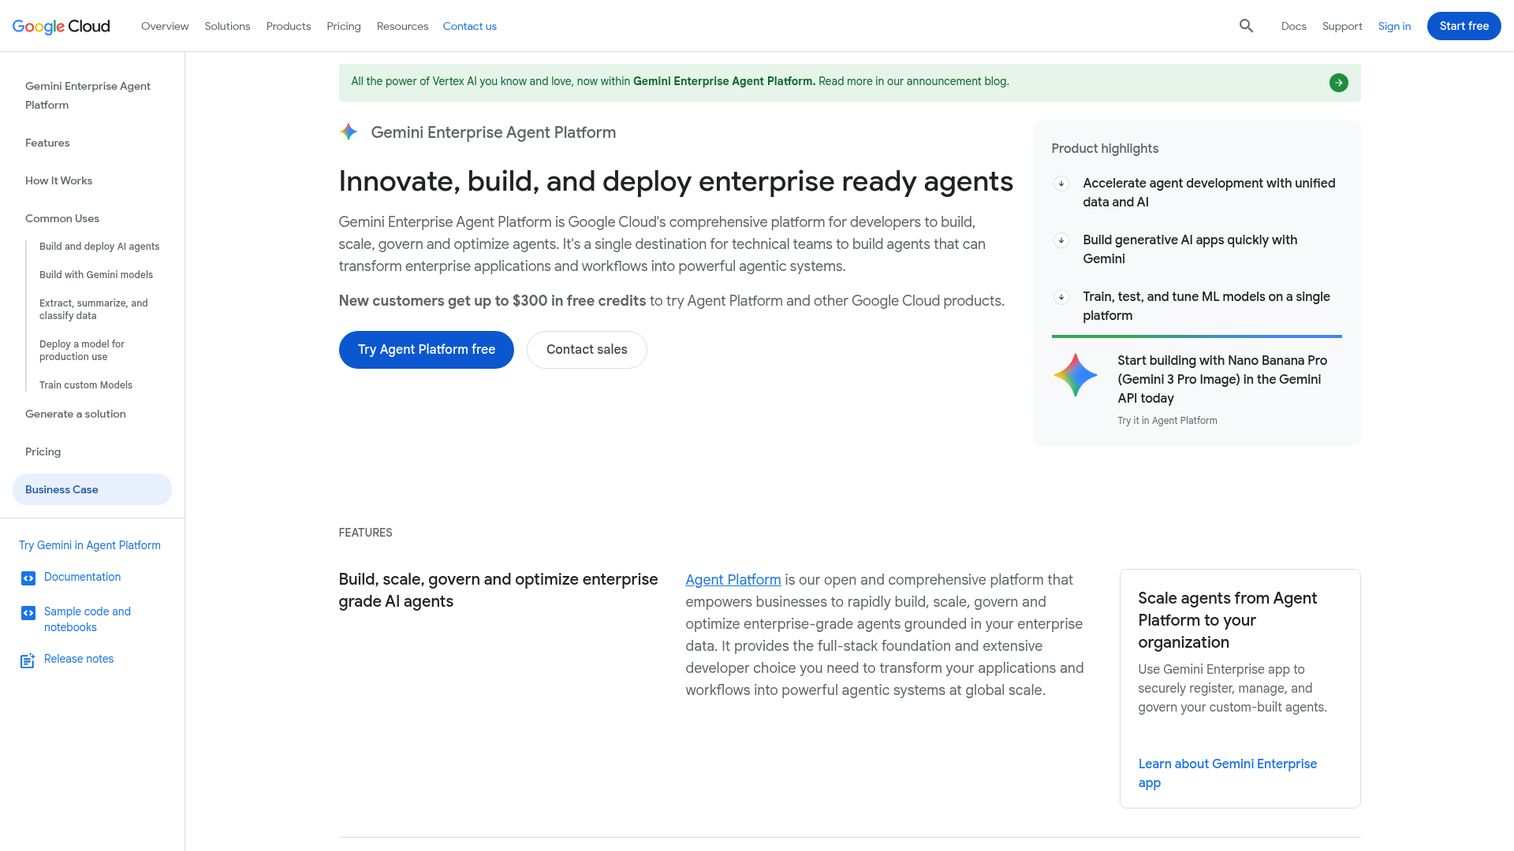The image size is (1514, 851).
Task: Open the Products menu
Action: coord(288,26)
